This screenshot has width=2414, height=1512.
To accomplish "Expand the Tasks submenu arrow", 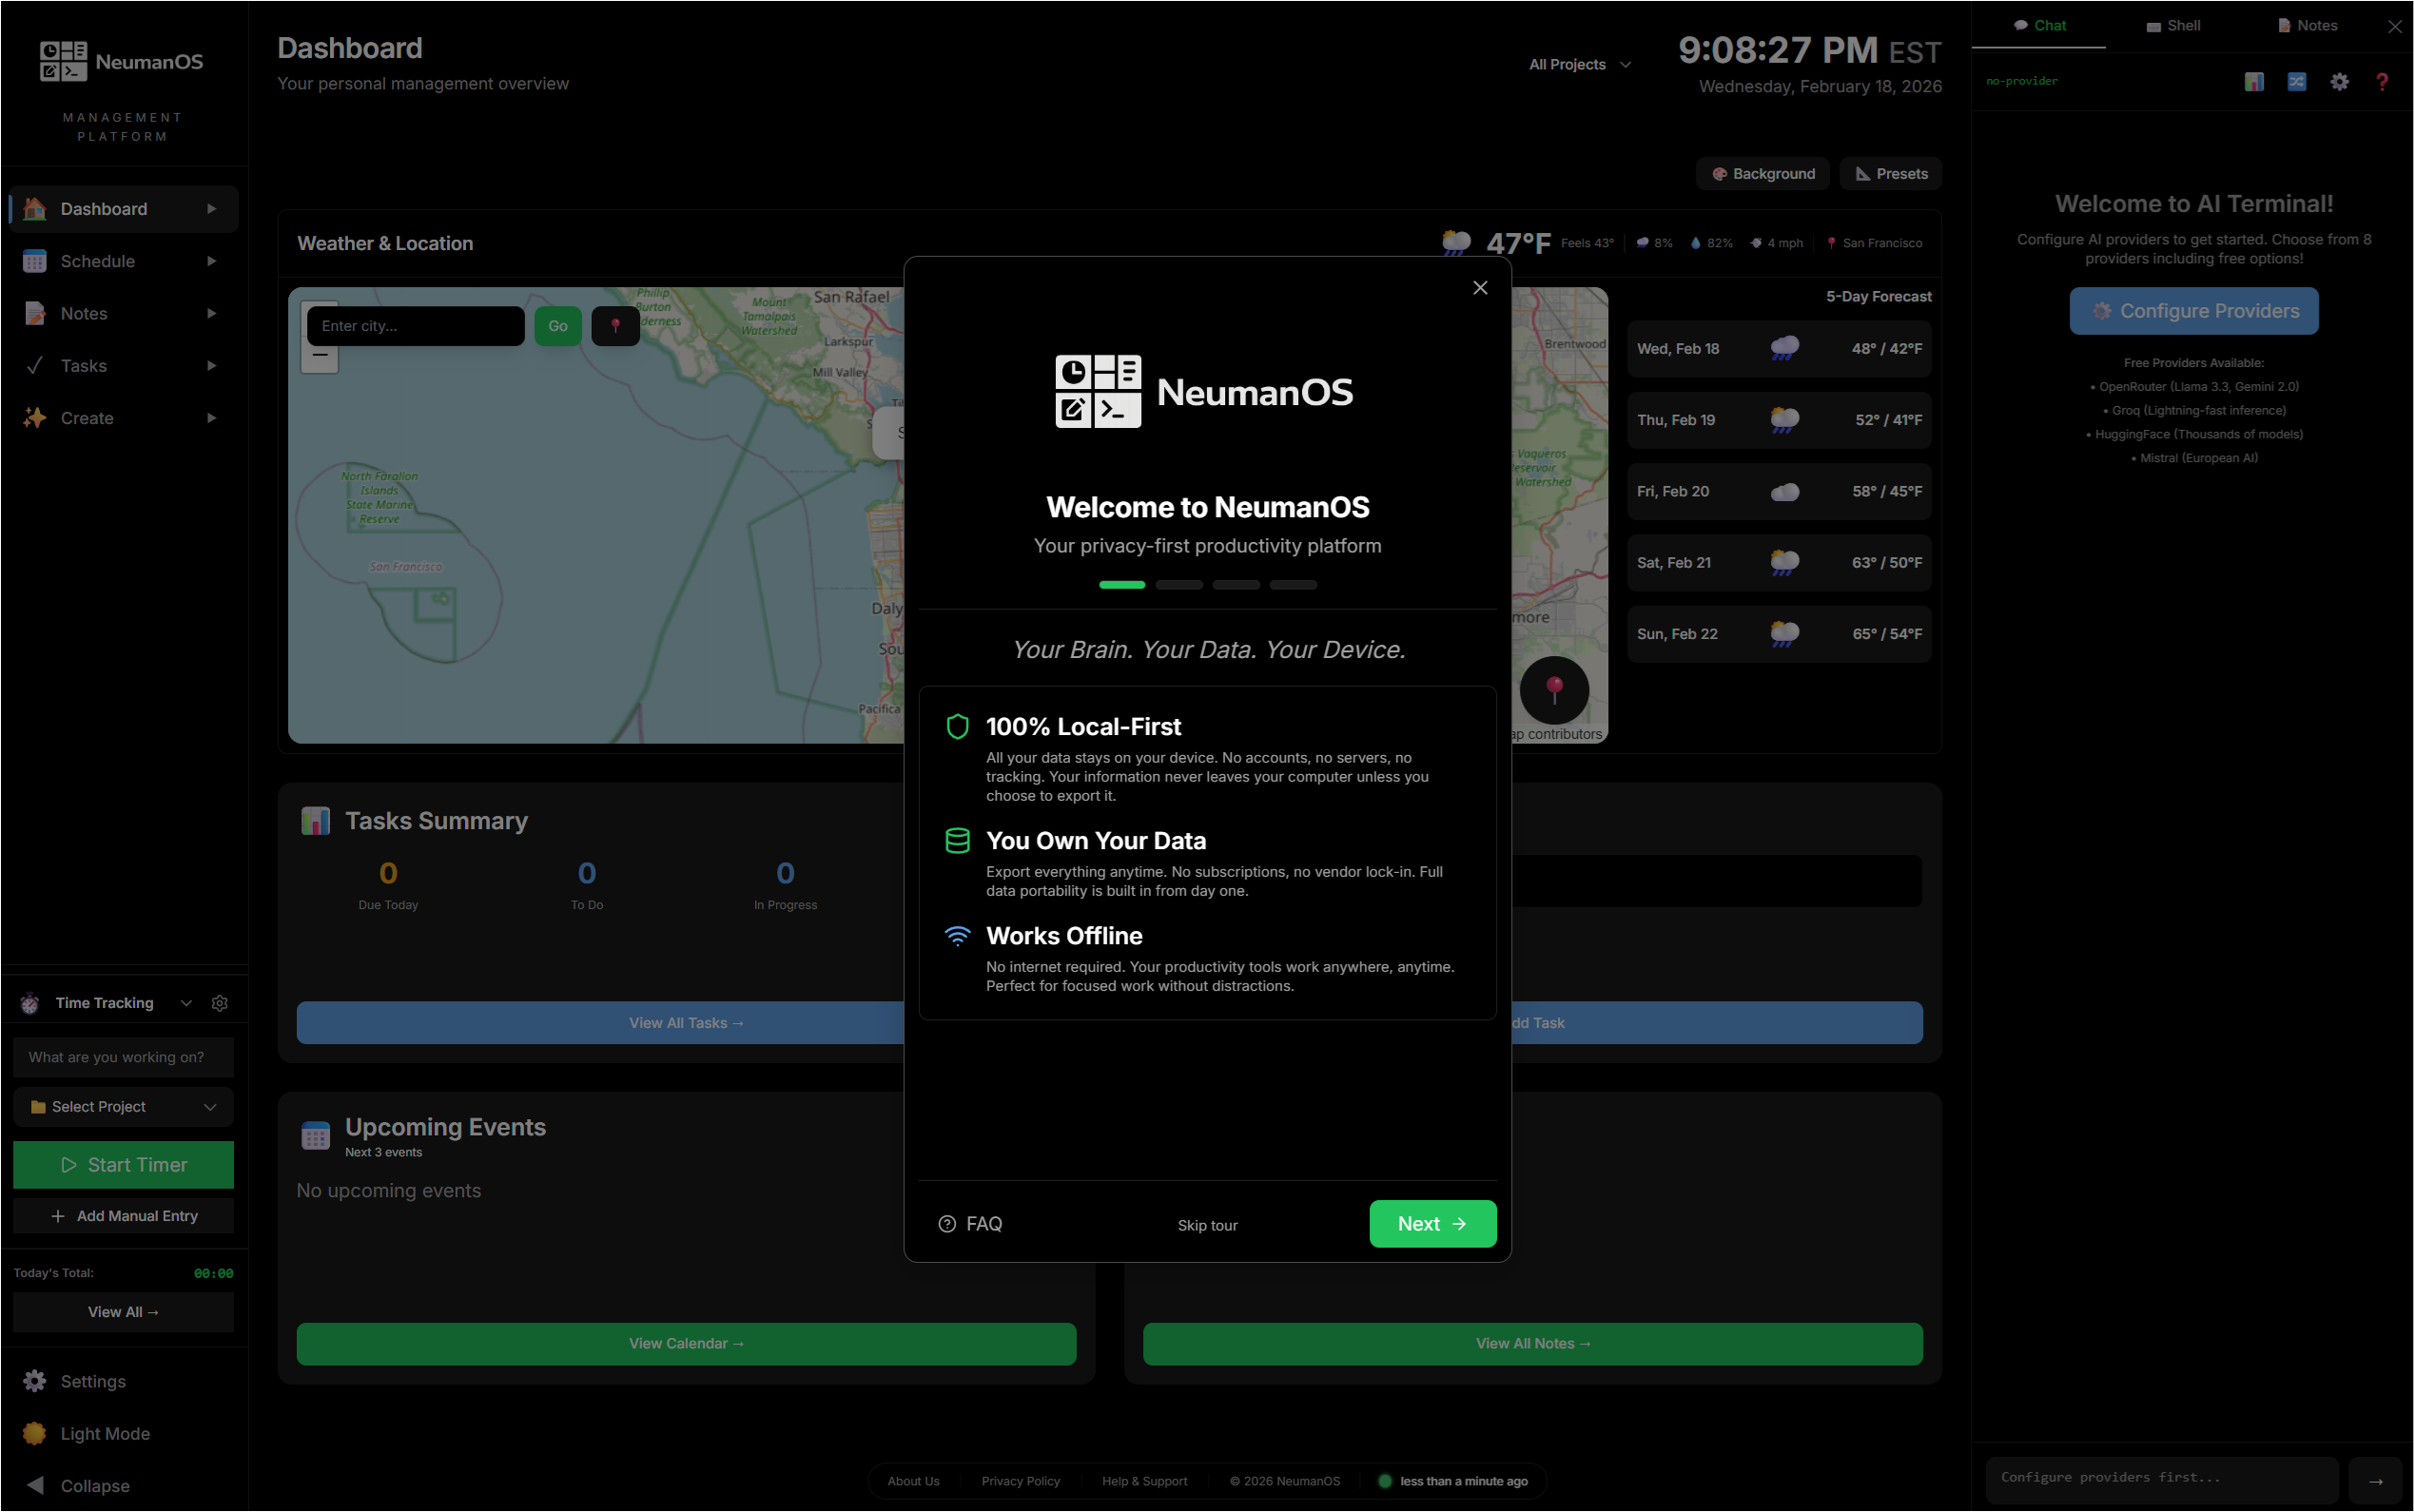I will pyautogui.click(x=211, y=366).
